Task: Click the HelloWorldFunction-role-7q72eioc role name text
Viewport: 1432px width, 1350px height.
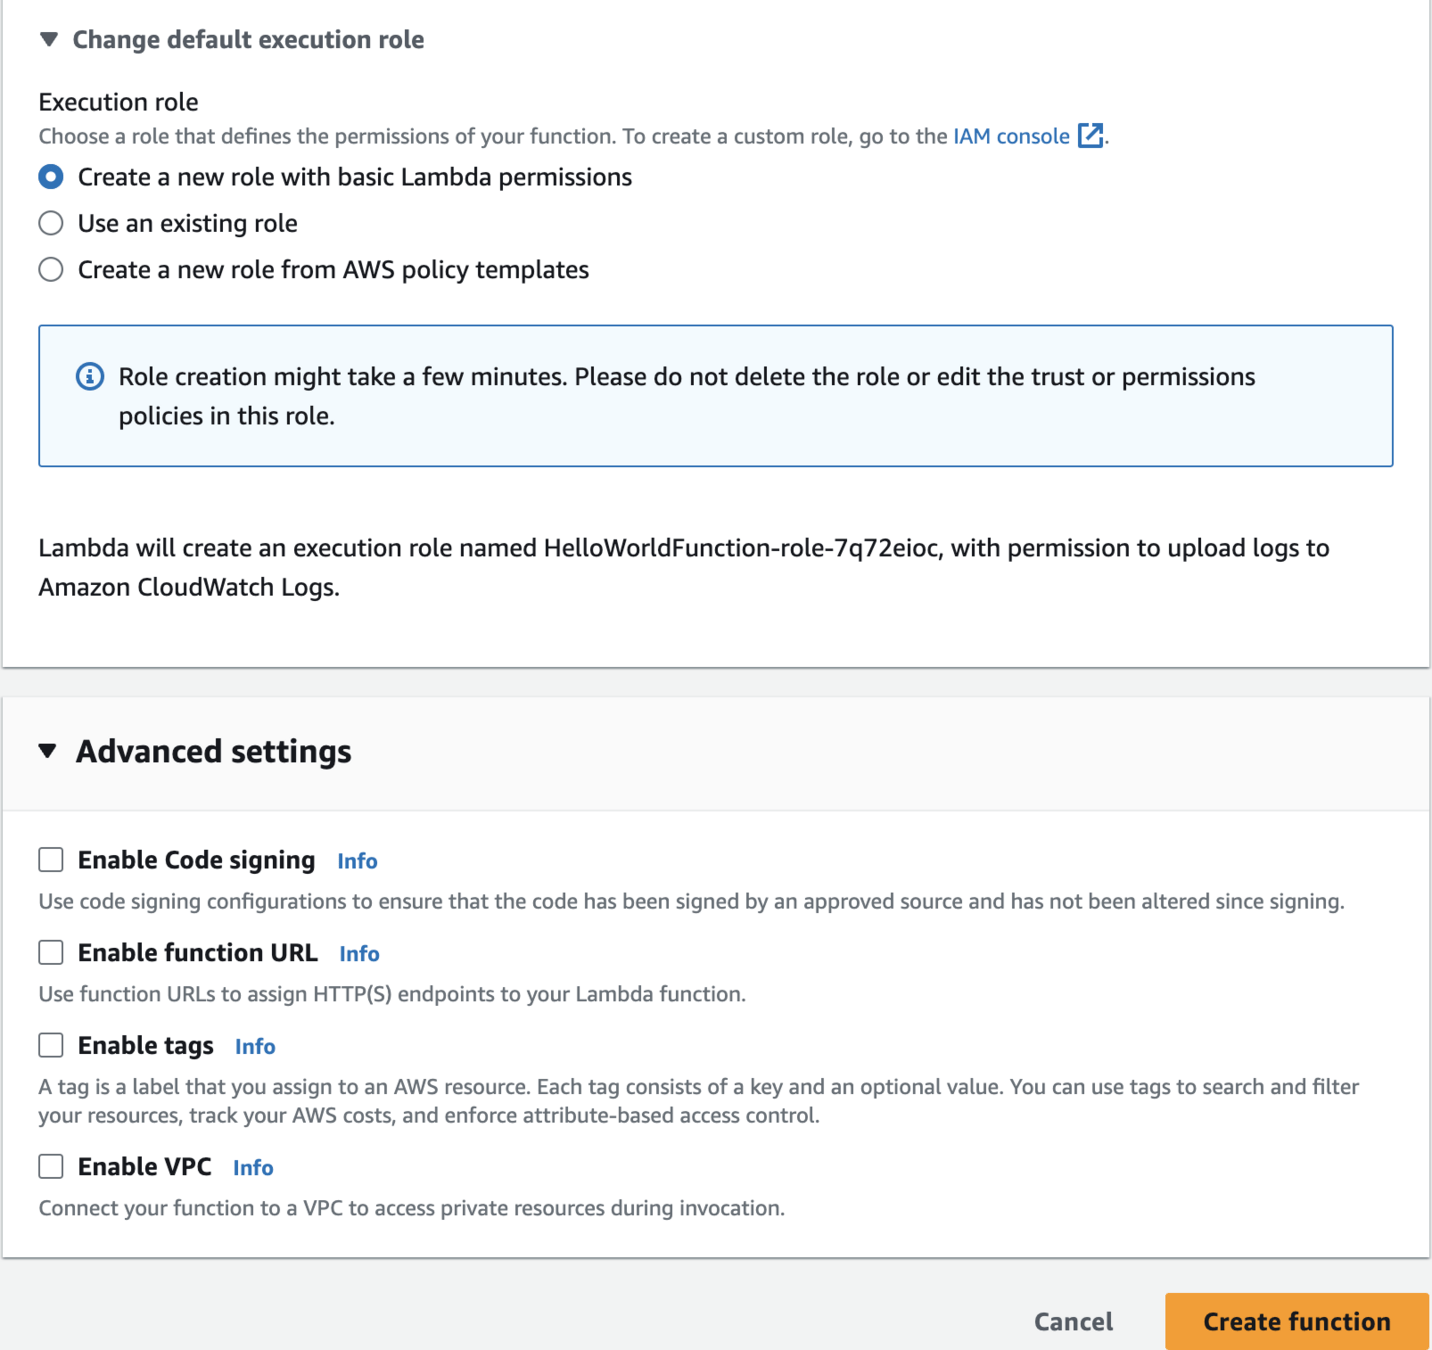Action: pos(741,548)
